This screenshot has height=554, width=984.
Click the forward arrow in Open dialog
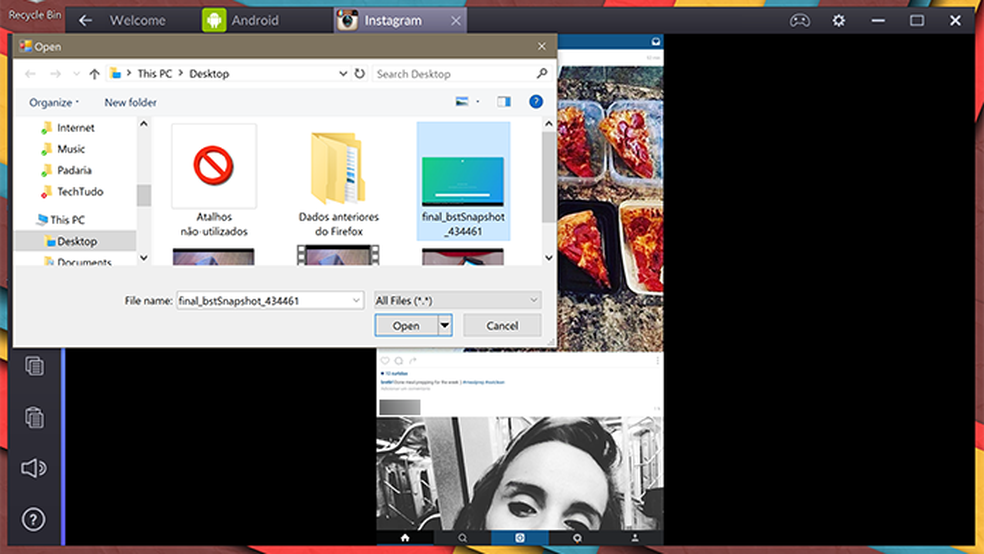click(x=55, y=74)
